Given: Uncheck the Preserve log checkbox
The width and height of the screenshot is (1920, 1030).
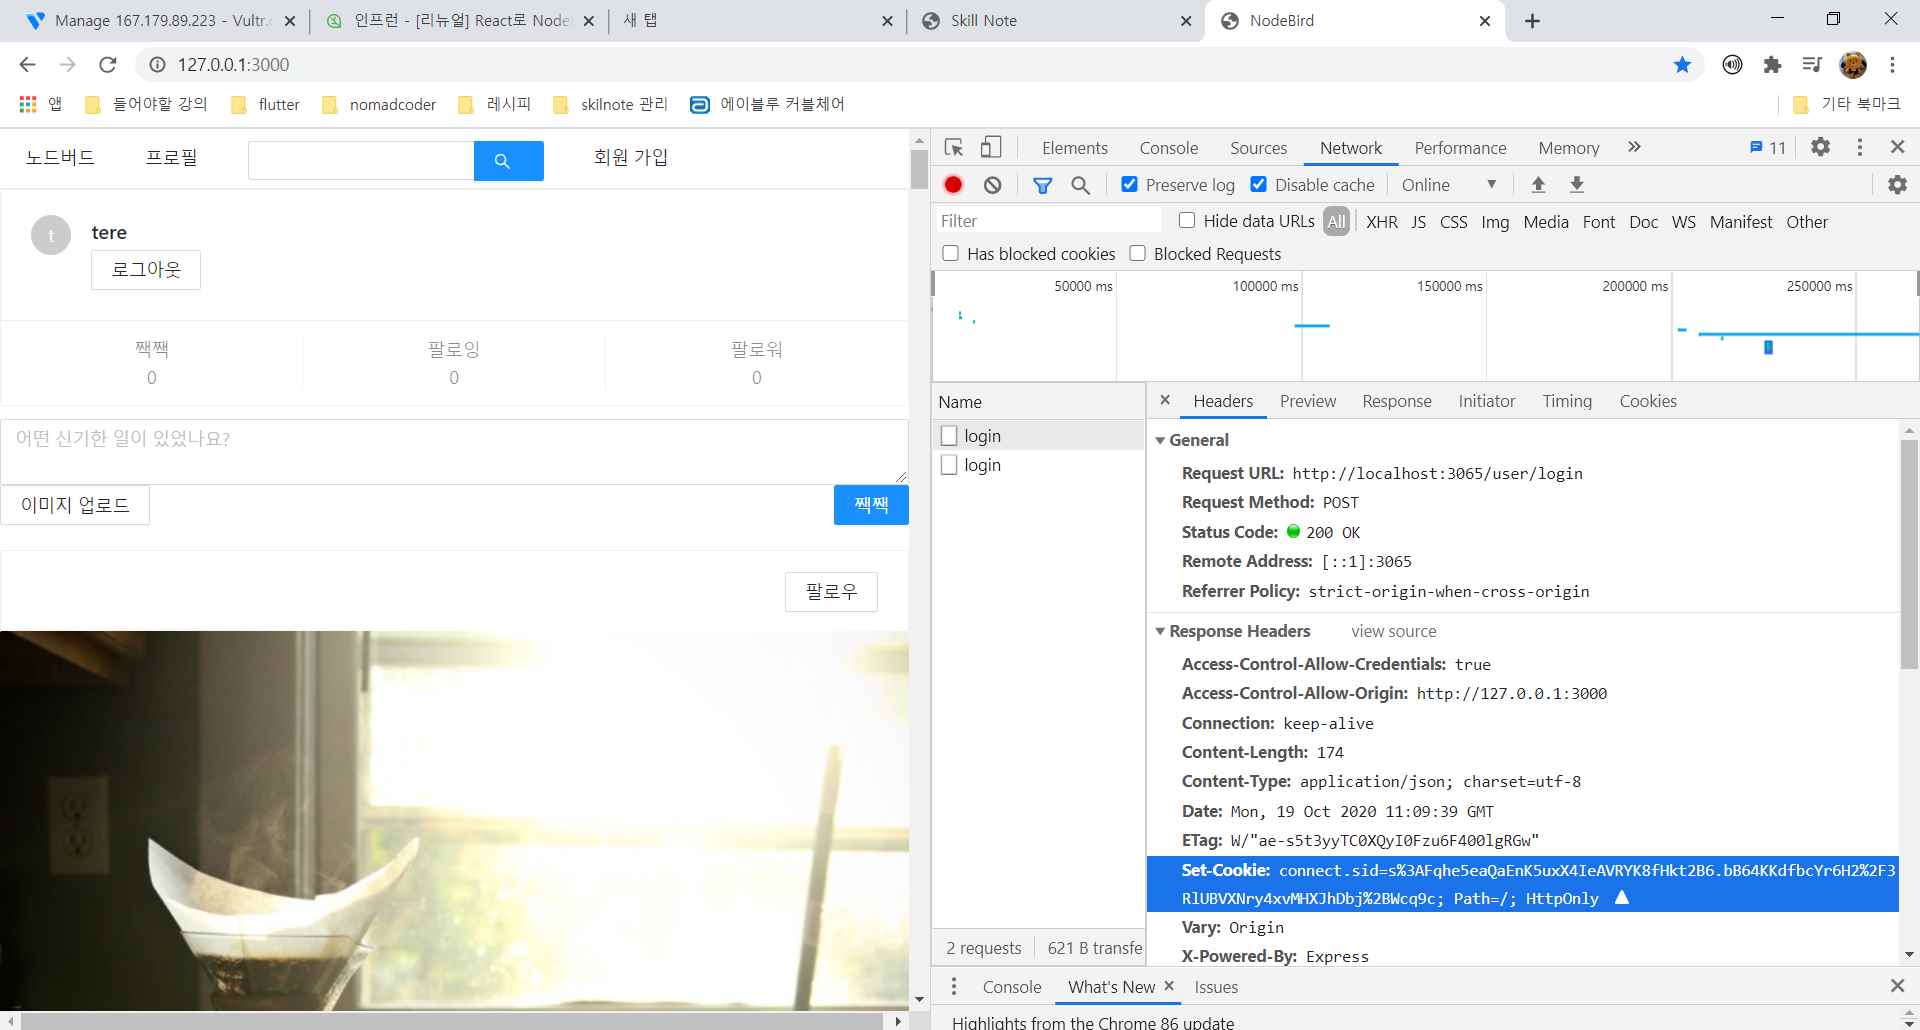Looking at the screenshot, I should [1129, 185].
